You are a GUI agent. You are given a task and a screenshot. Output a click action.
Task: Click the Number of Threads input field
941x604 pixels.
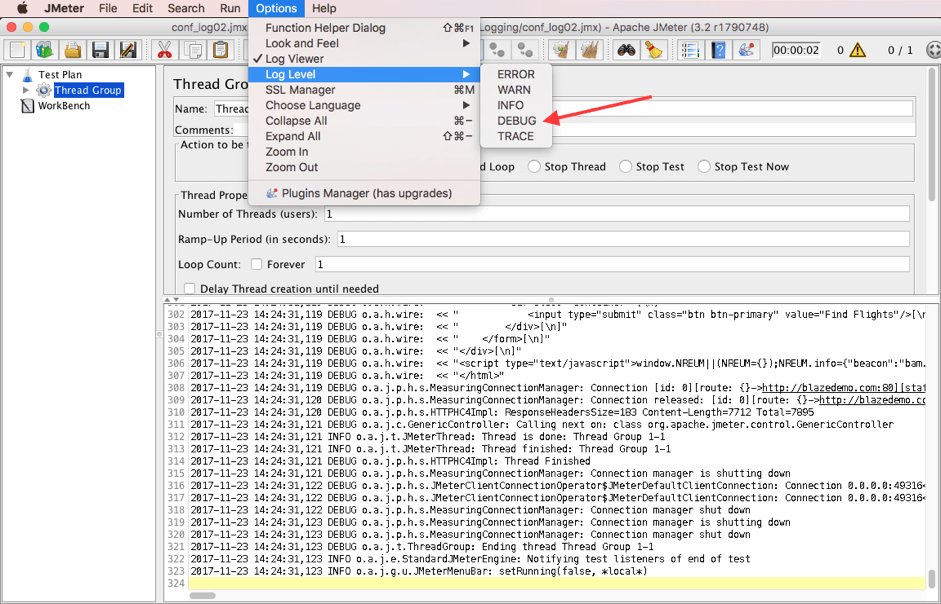[617, 214]
